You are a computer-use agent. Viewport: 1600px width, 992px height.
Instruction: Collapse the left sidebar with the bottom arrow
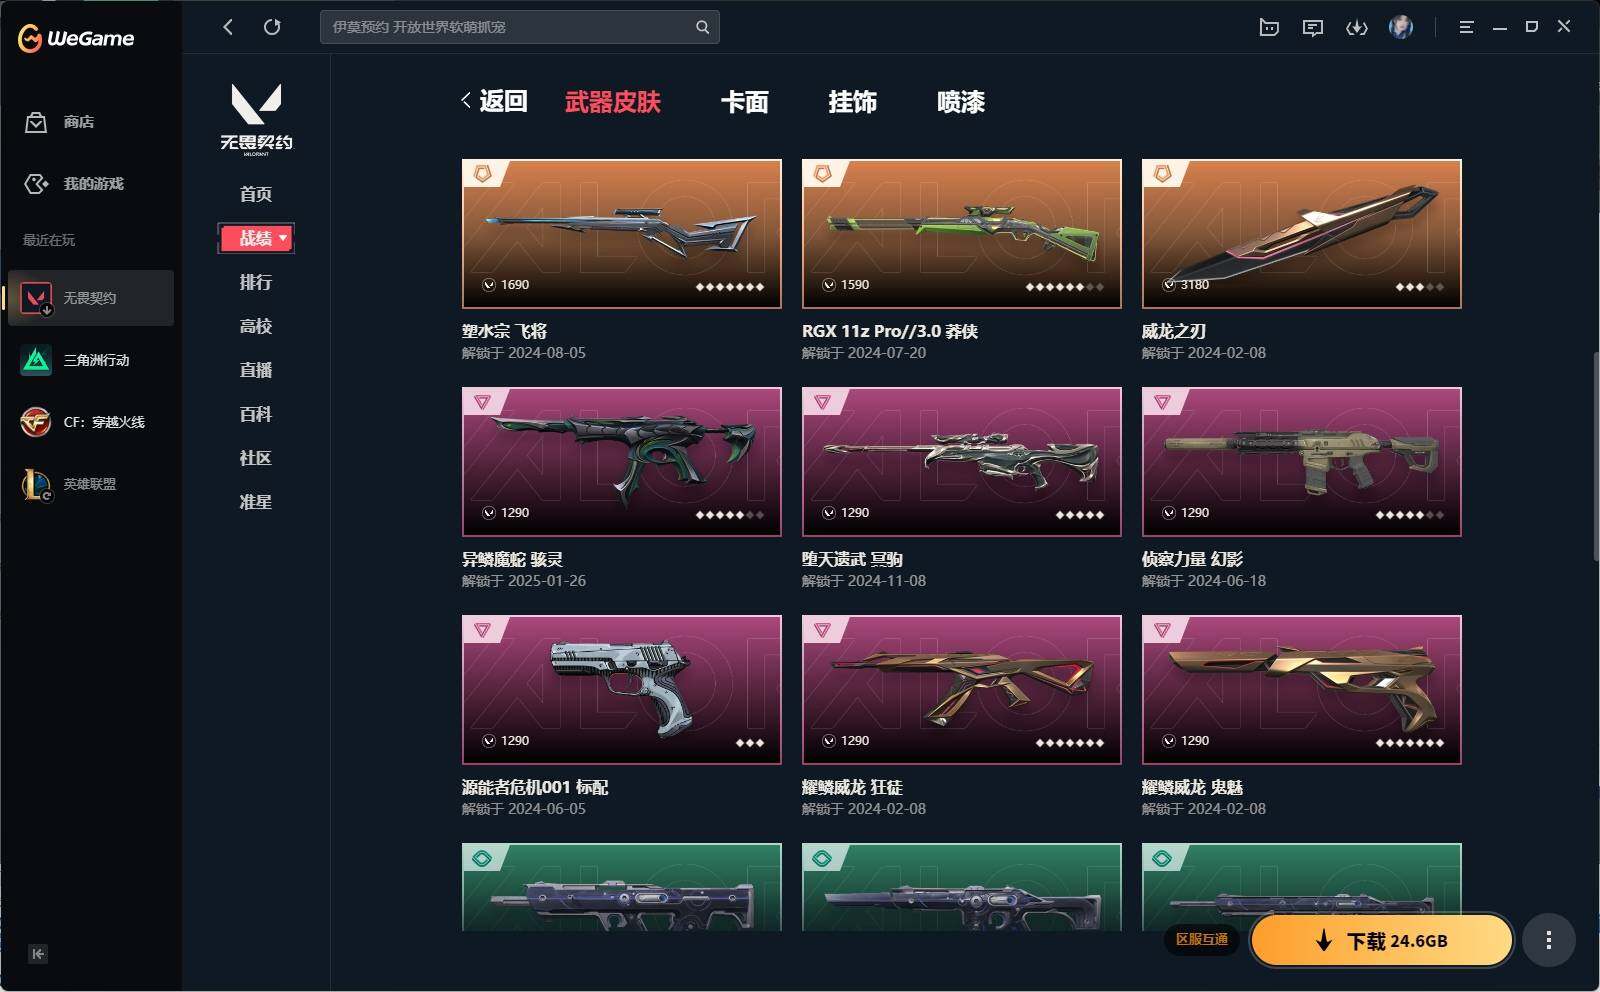pyautogui.click(x=38, y=954)
